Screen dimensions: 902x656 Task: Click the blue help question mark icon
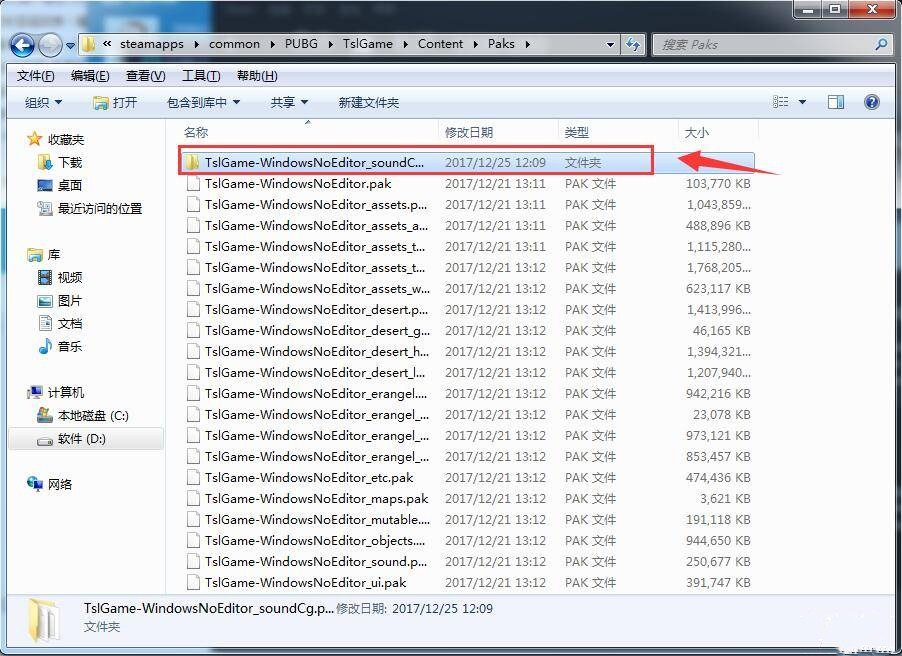click(x=872, y=102)
